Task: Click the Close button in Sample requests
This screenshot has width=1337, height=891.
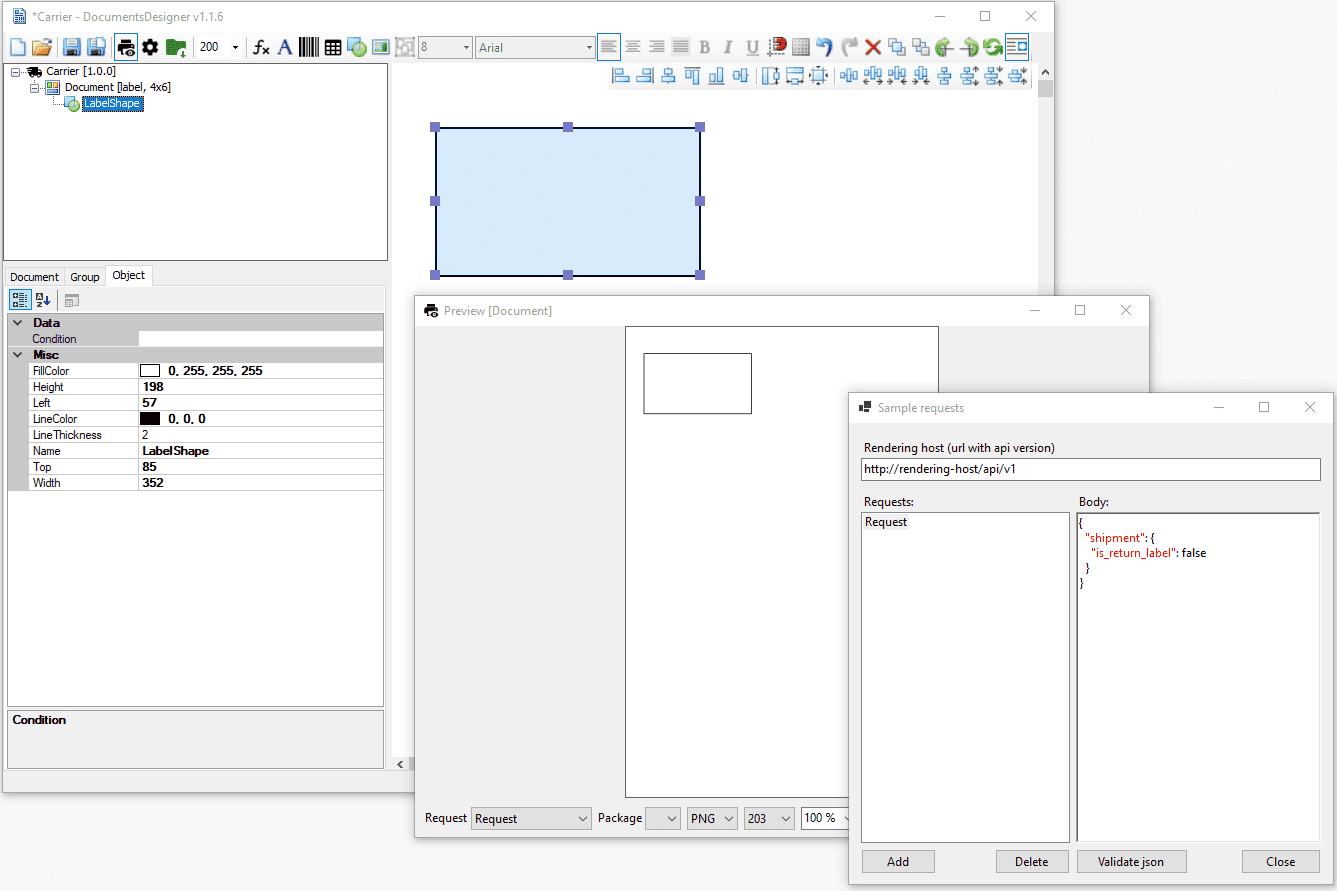Action: click(x=1280, y=862)
